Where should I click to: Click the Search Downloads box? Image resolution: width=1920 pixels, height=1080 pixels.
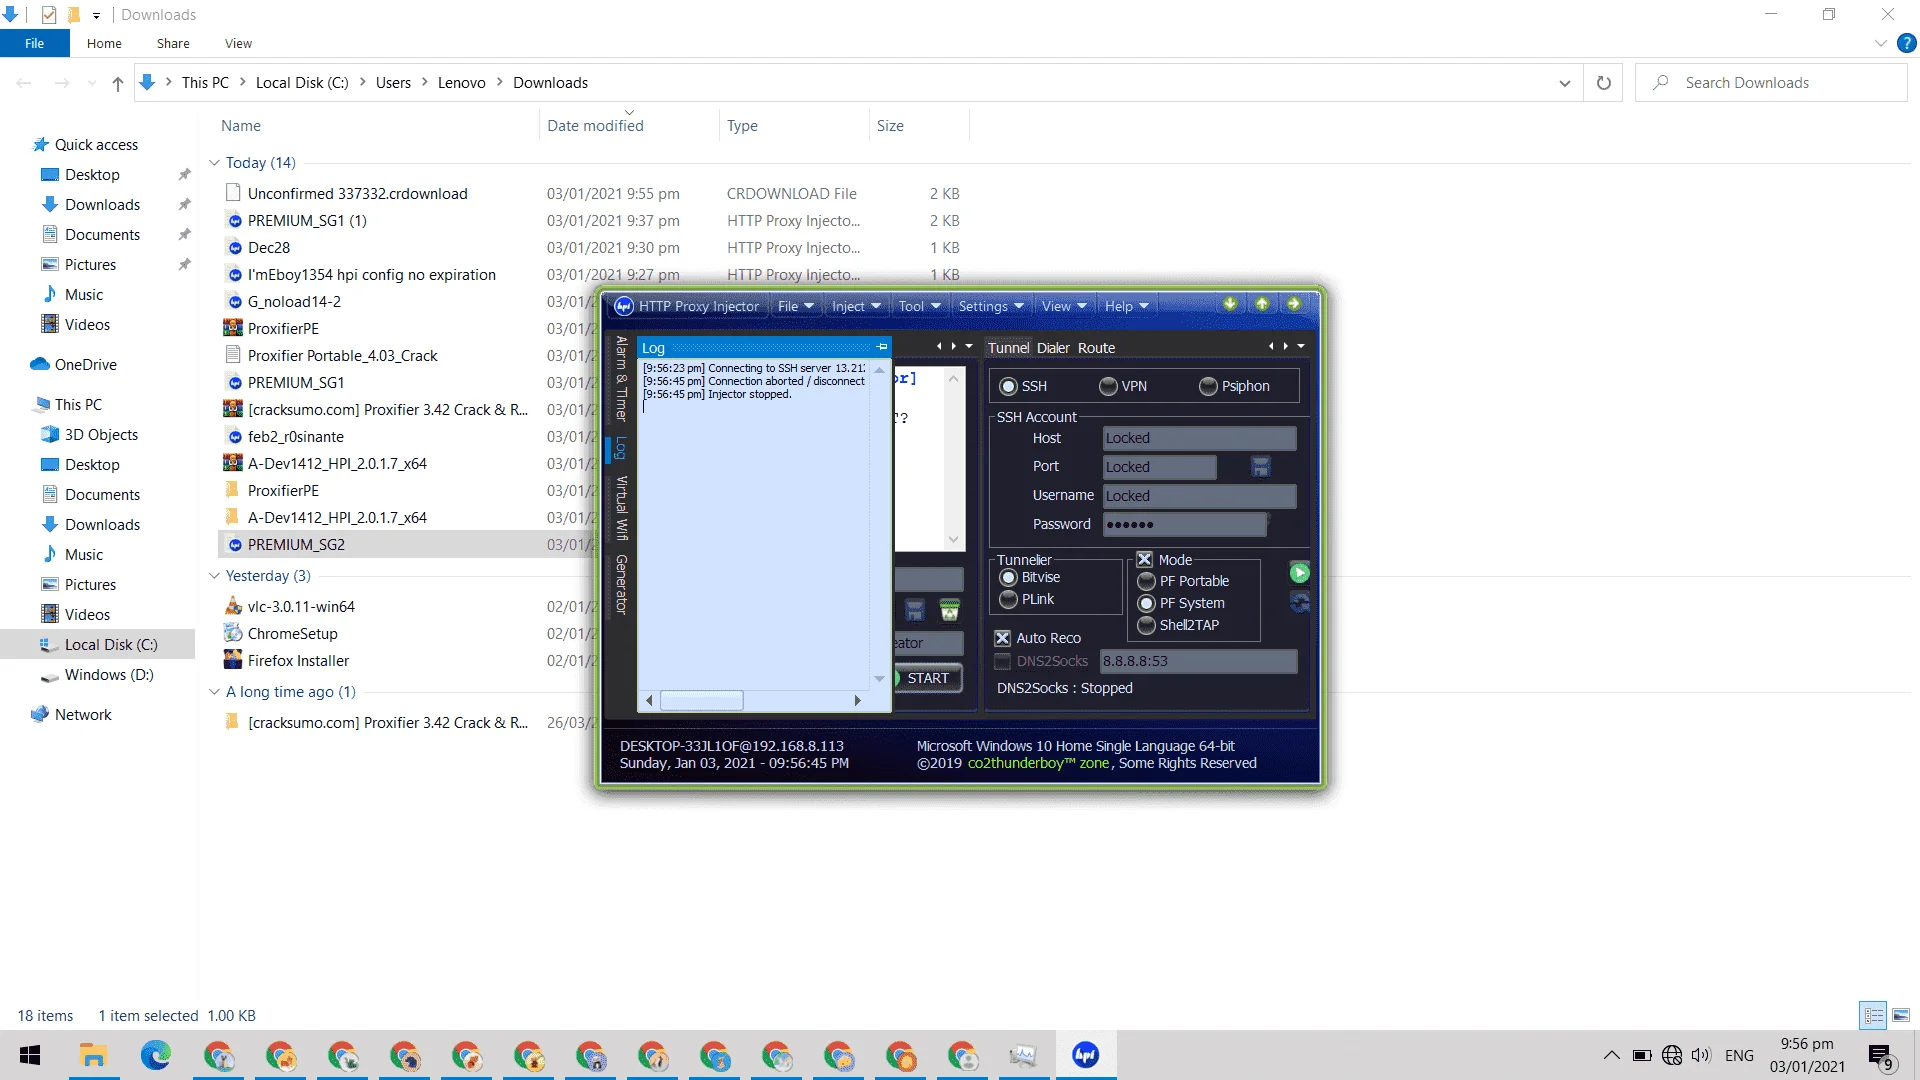(x=1771, y=83)
